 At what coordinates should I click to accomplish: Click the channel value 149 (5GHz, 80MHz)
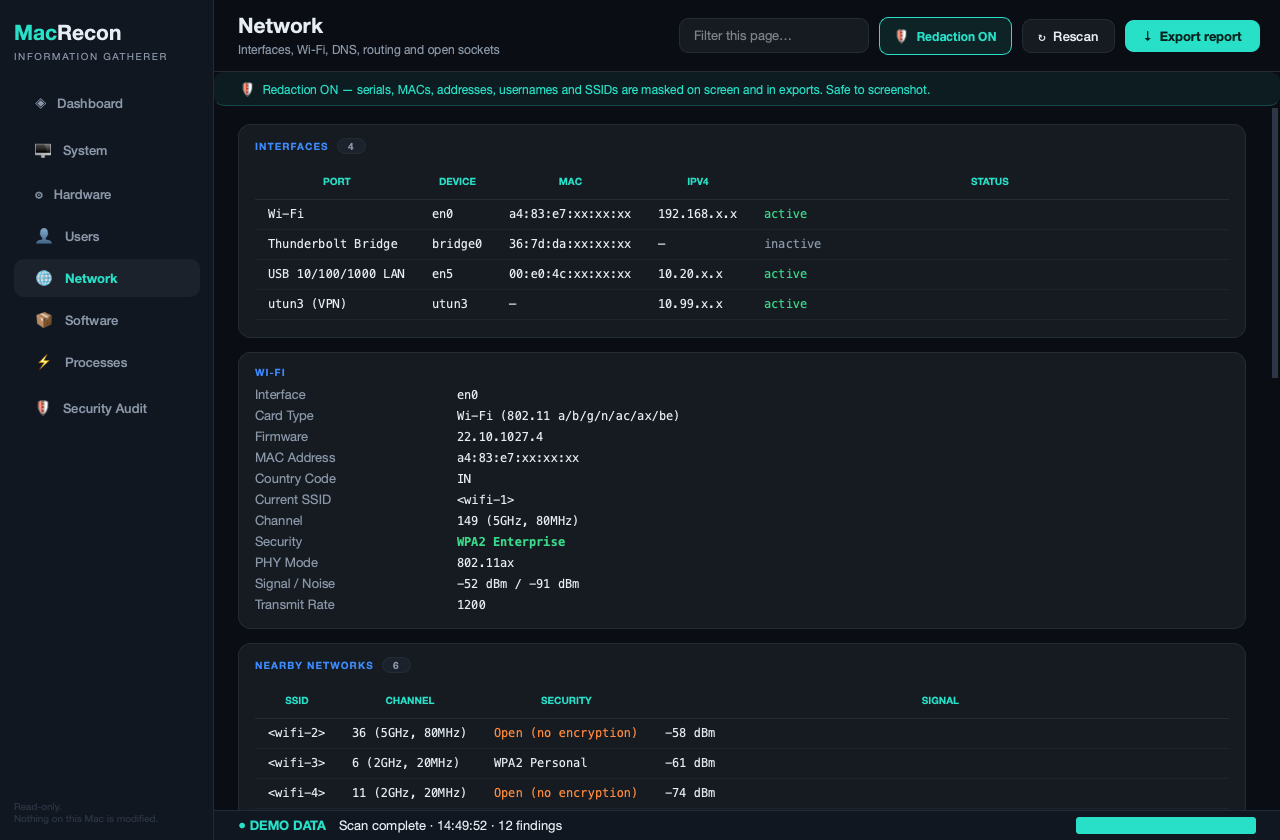[518, 521]
